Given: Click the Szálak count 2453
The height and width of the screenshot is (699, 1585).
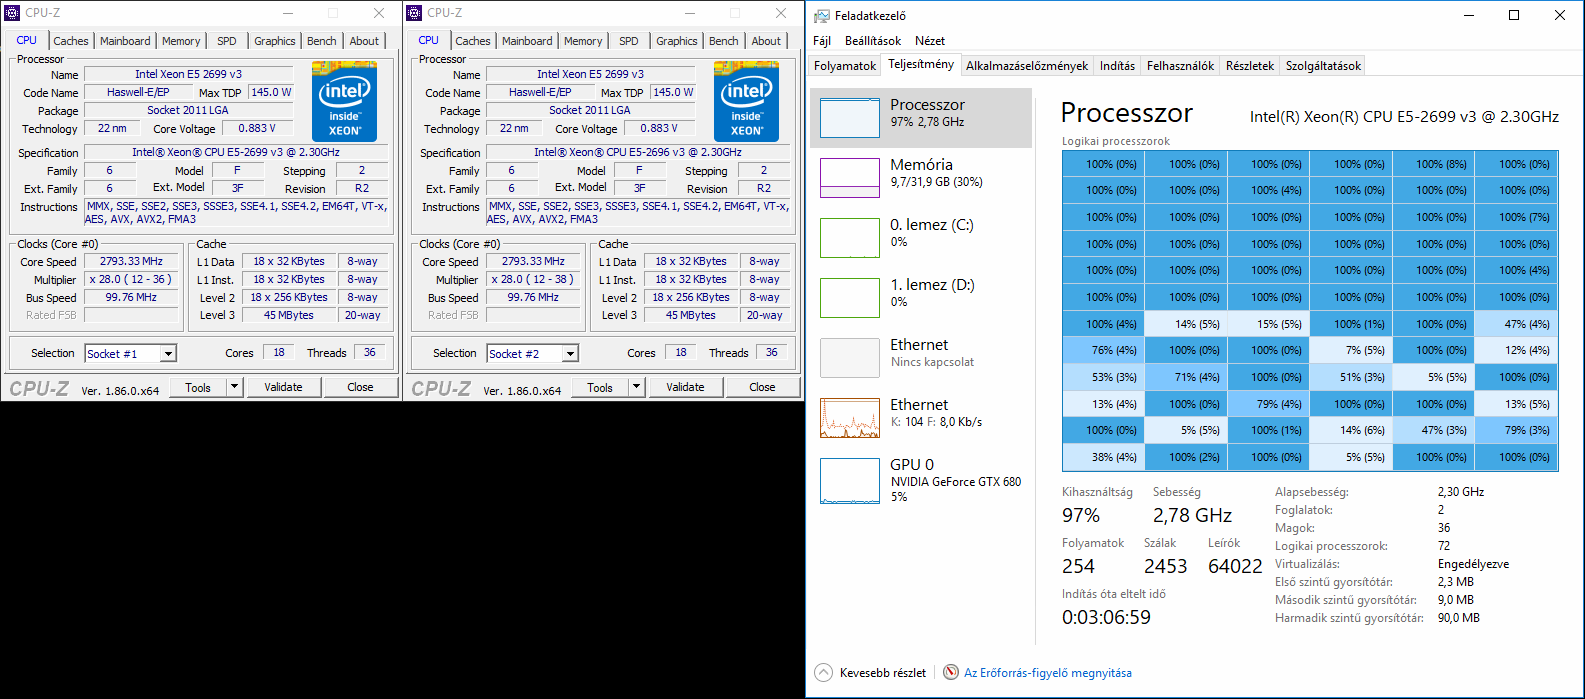Looking at the screenshot, I should 1165,566.
